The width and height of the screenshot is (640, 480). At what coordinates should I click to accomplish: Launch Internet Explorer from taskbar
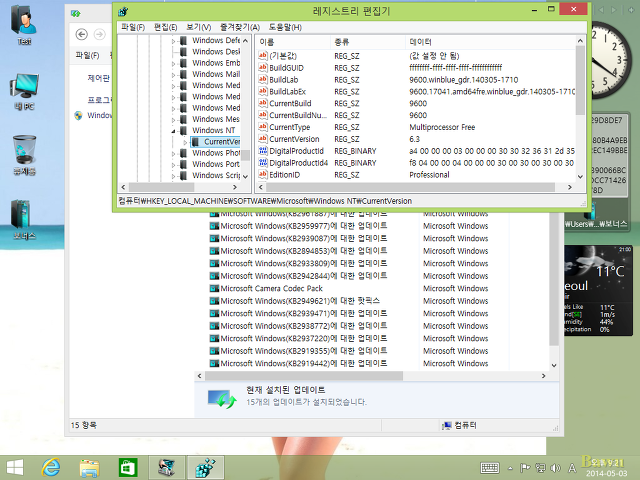pos(51,468)
